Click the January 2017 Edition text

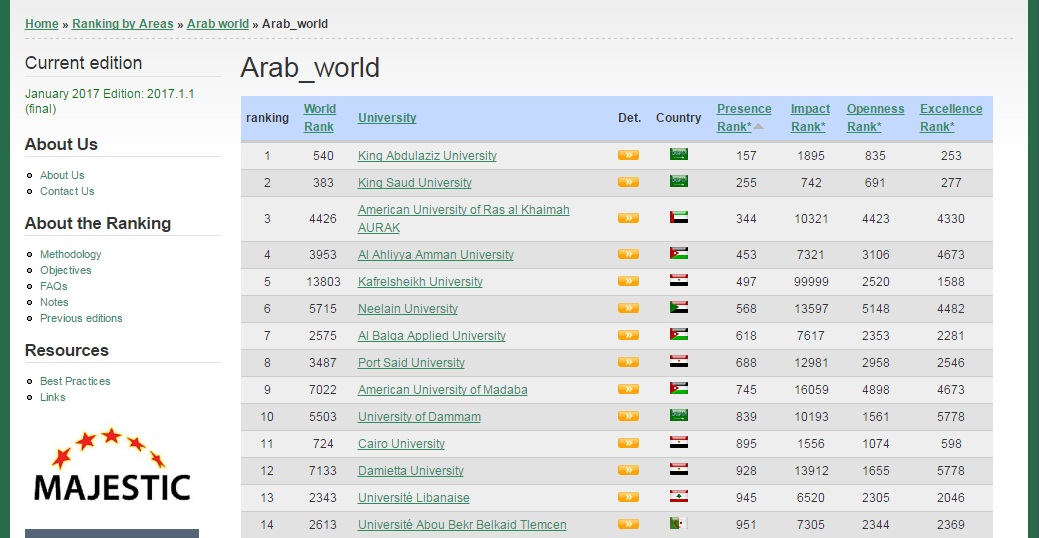pos(109,101)
